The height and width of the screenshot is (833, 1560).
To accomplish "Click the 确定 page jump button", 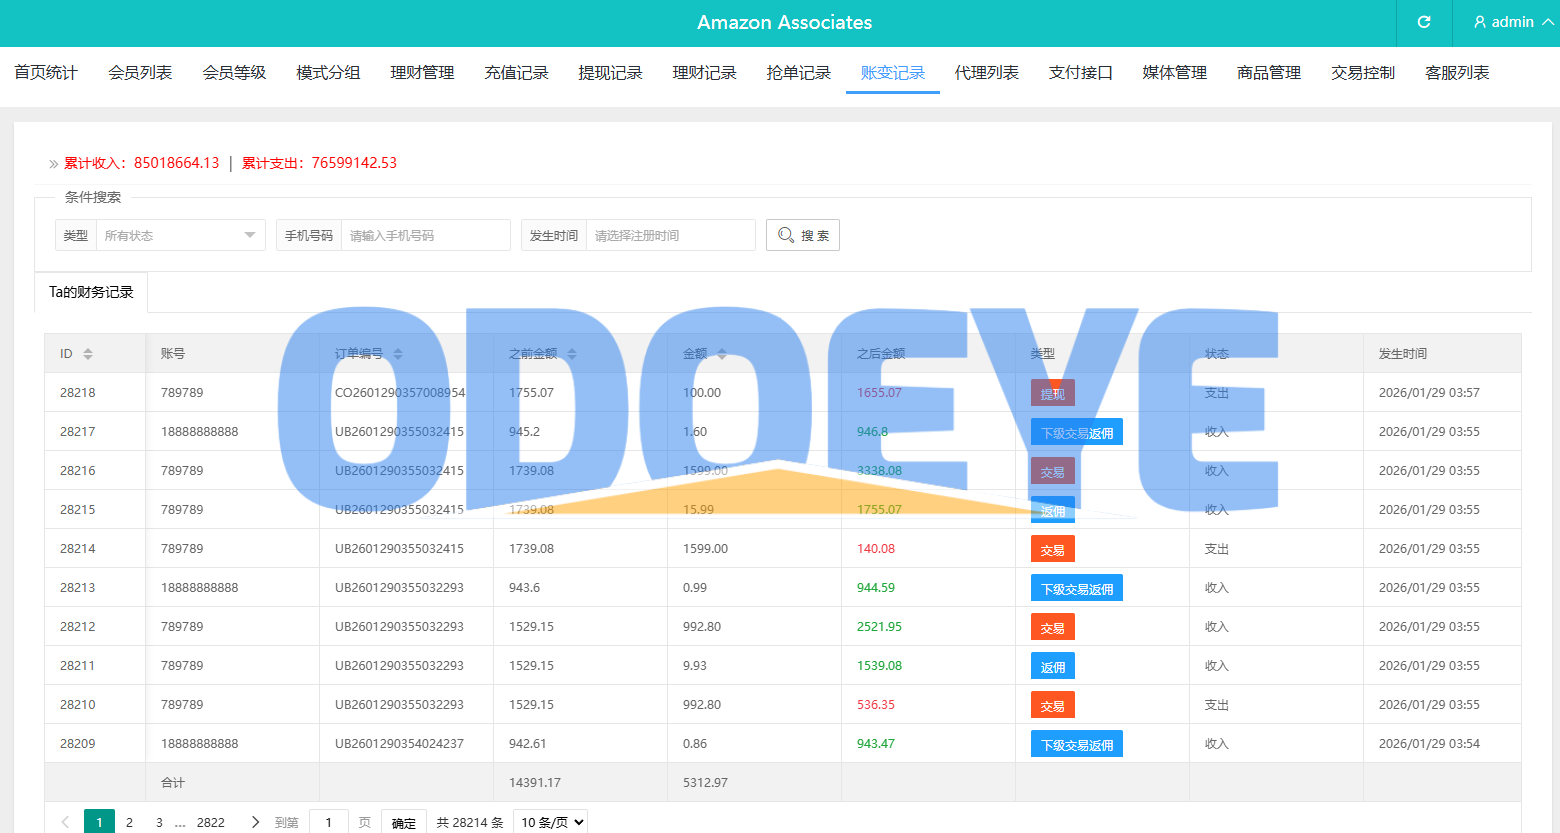I will [x=404, y=822].
